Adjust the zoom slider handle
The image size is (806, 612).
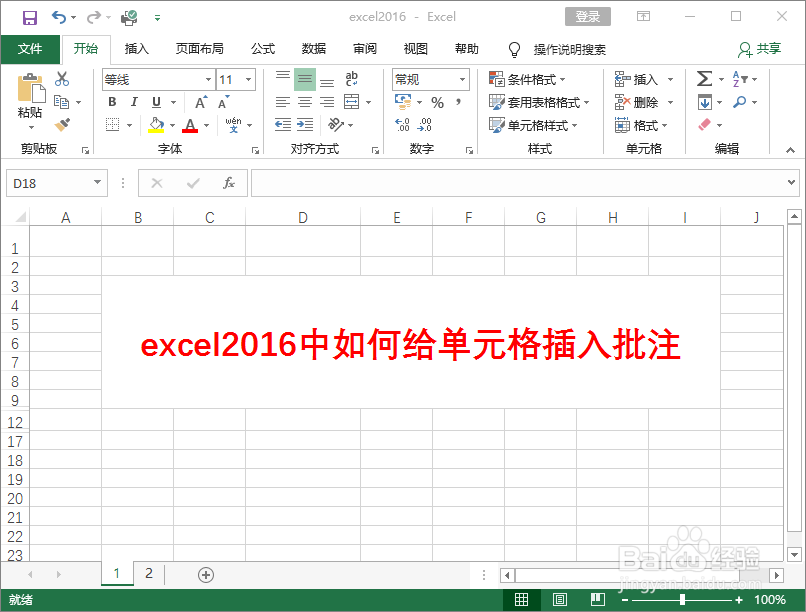pyautogui.click(x=683, y=600)
